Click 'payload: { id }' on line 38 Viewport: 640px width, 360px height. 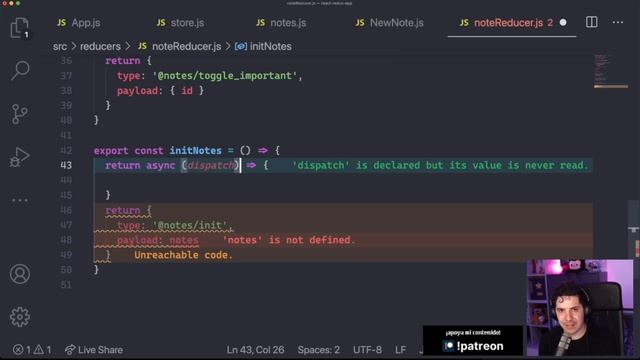[160, 91]
